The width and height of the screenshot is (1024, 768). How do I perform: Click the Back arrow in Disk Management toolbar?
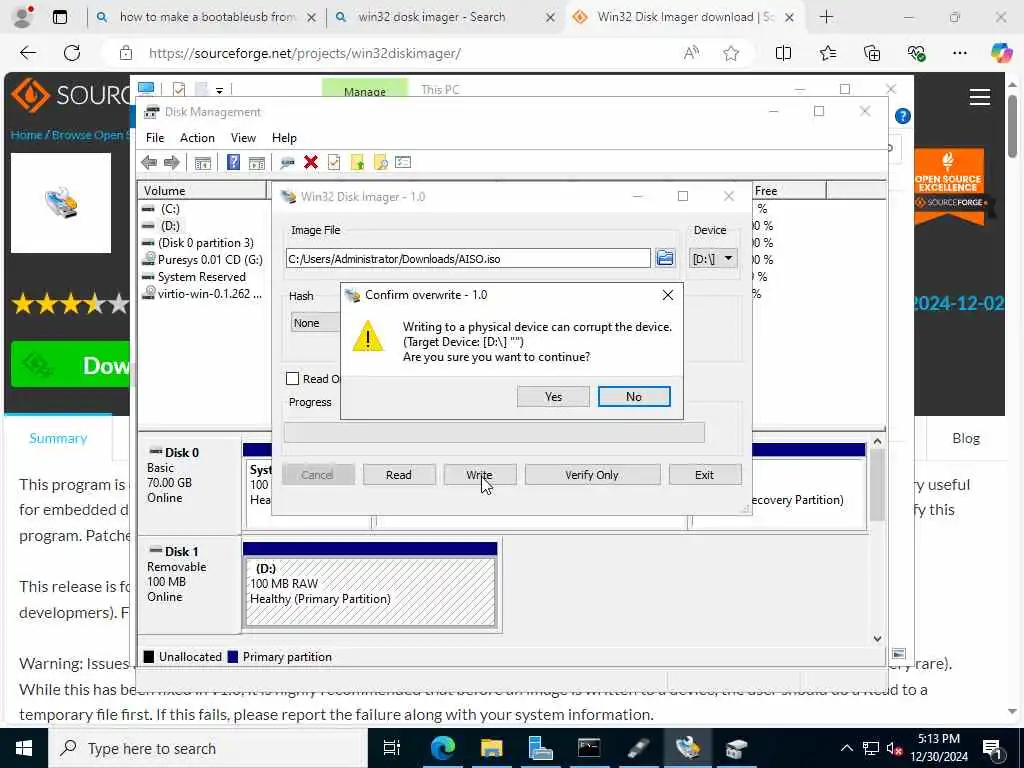149,163
